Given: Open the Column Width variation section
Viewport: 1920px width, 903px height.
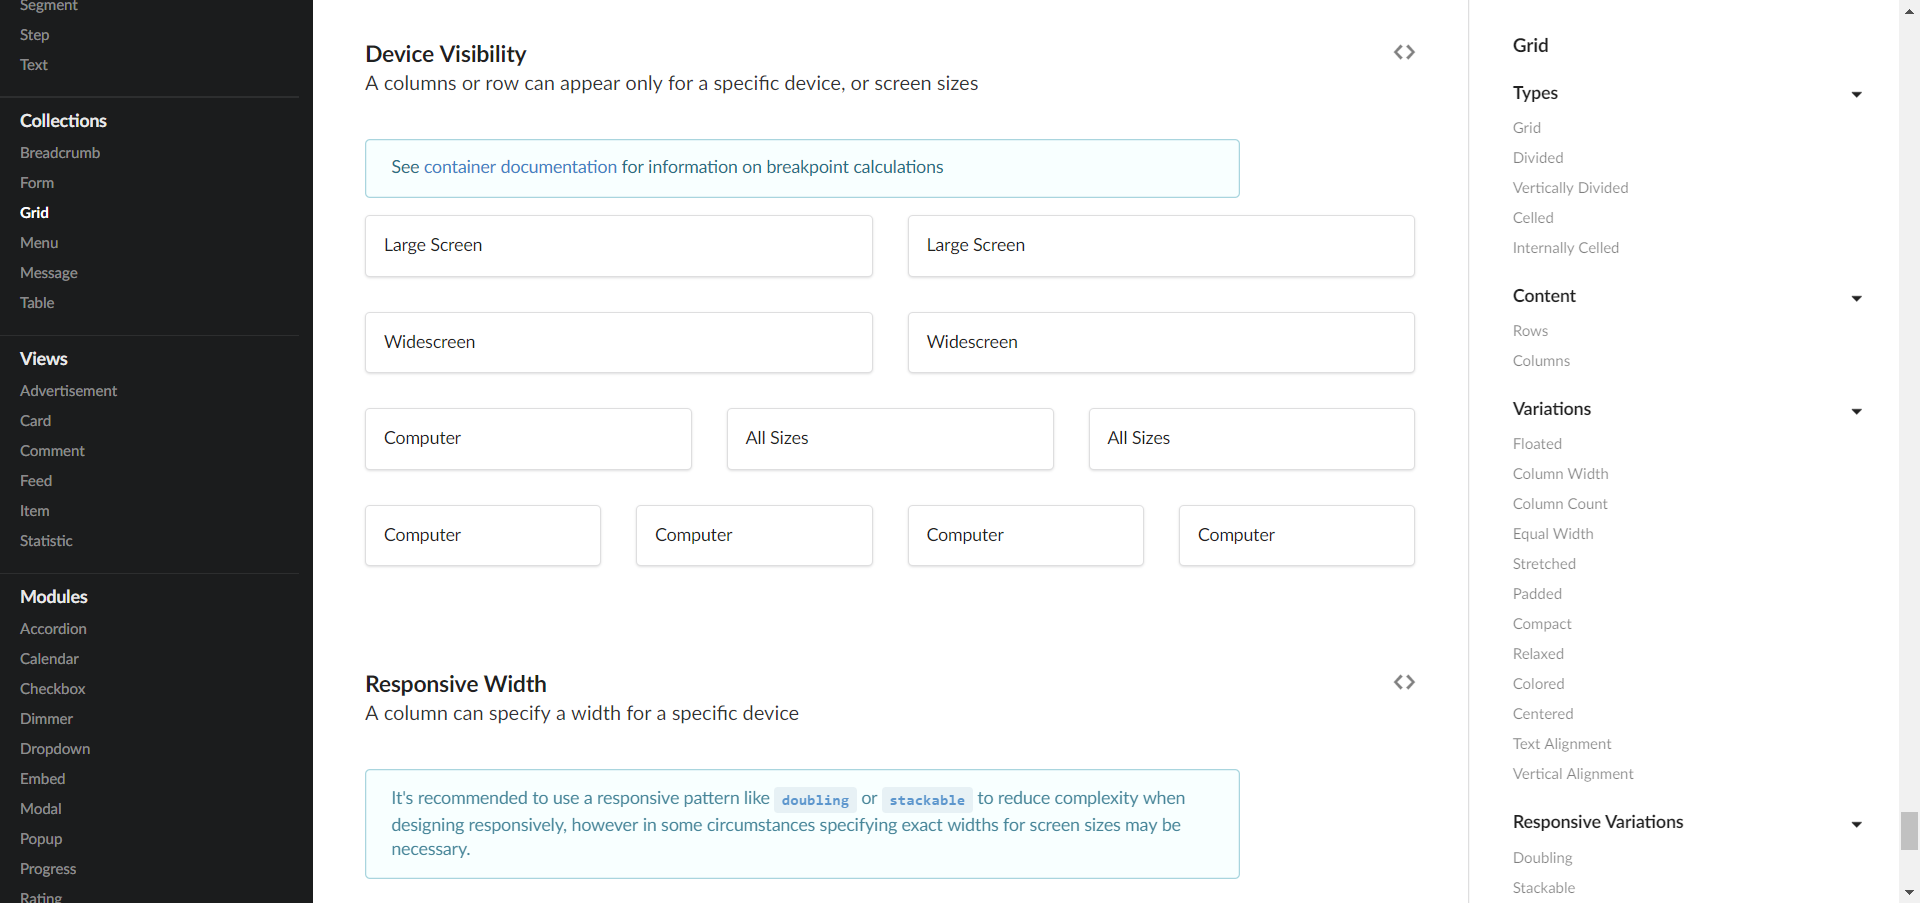Looking at the screenshot, I should point(1560,473).
